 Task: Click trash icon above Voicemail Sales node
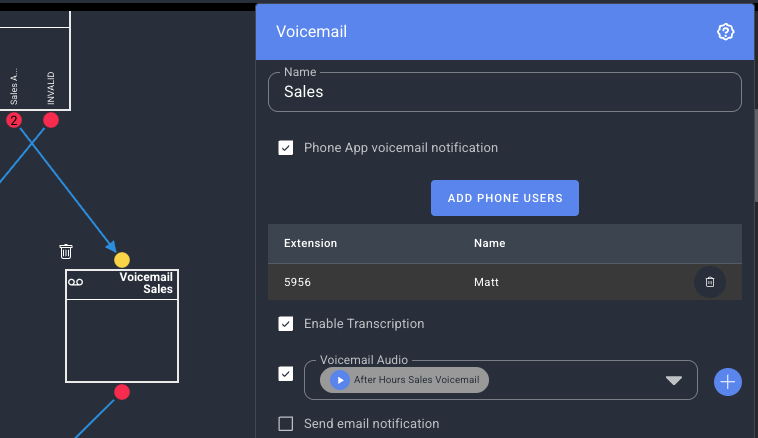pyautogui.click(x=66, y=251)
